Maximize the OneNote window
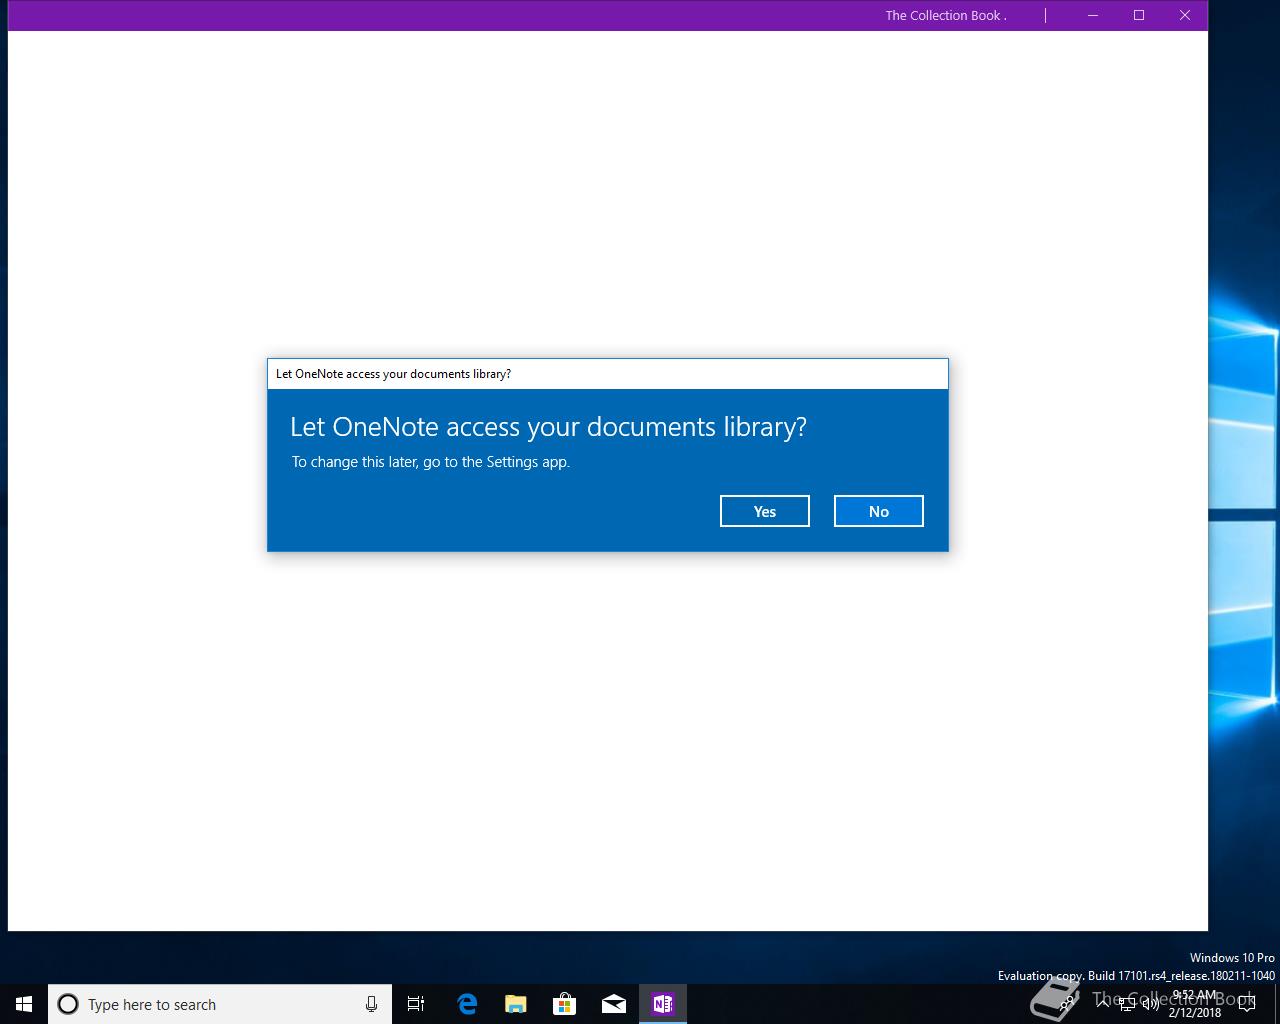The height and width of the screenshot is (1024, 1280). [1139, 15]
